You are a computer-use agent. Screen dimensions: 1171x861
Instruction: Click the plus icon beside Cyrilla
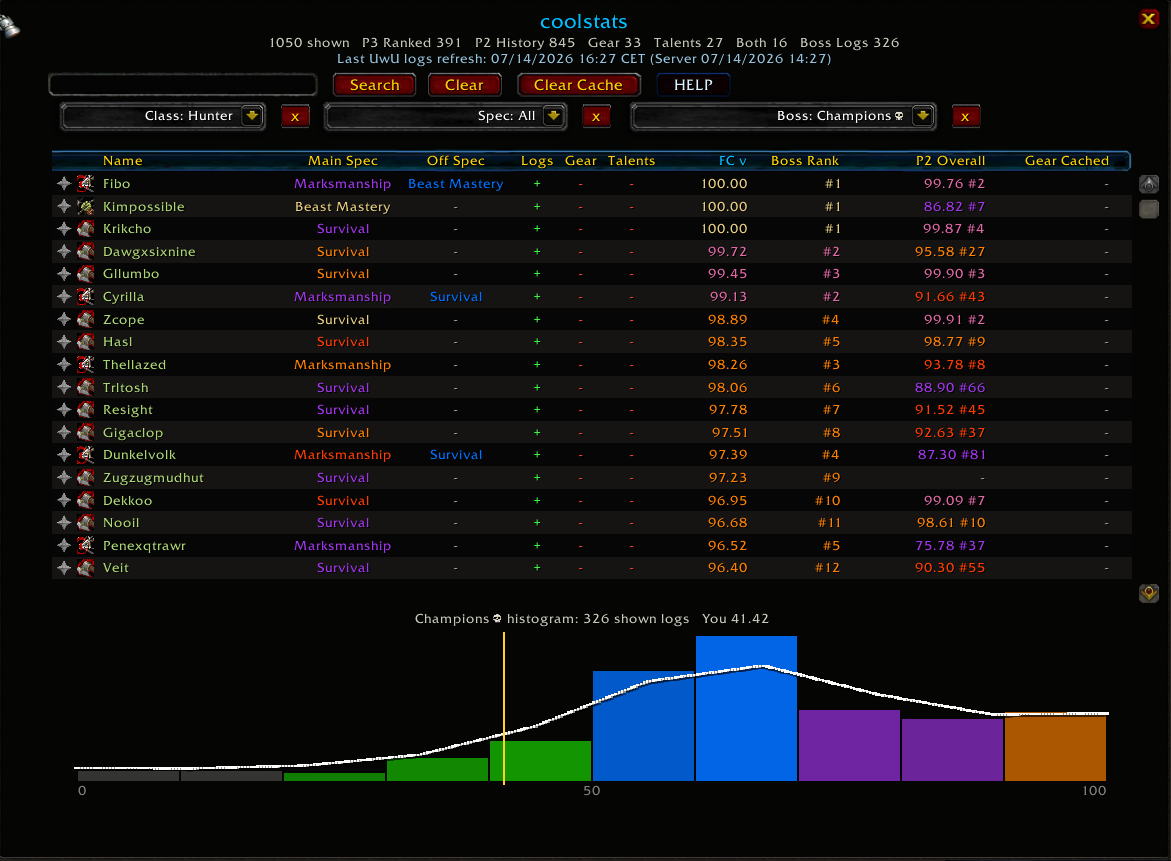pyautogui.click(x=64, y=296)
